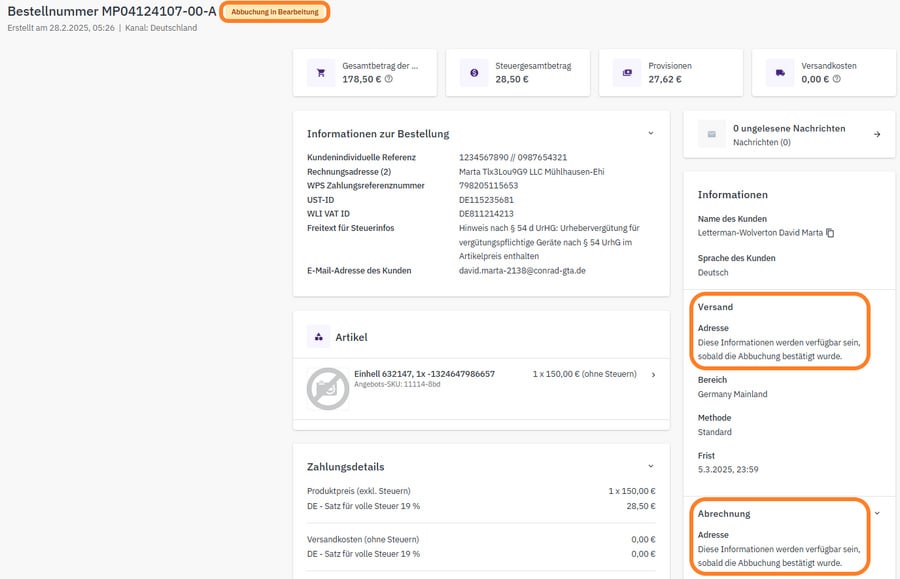Toggle the Abrechnung section chevron
This screenshot has width=900, height=579.
coord(877,513)
